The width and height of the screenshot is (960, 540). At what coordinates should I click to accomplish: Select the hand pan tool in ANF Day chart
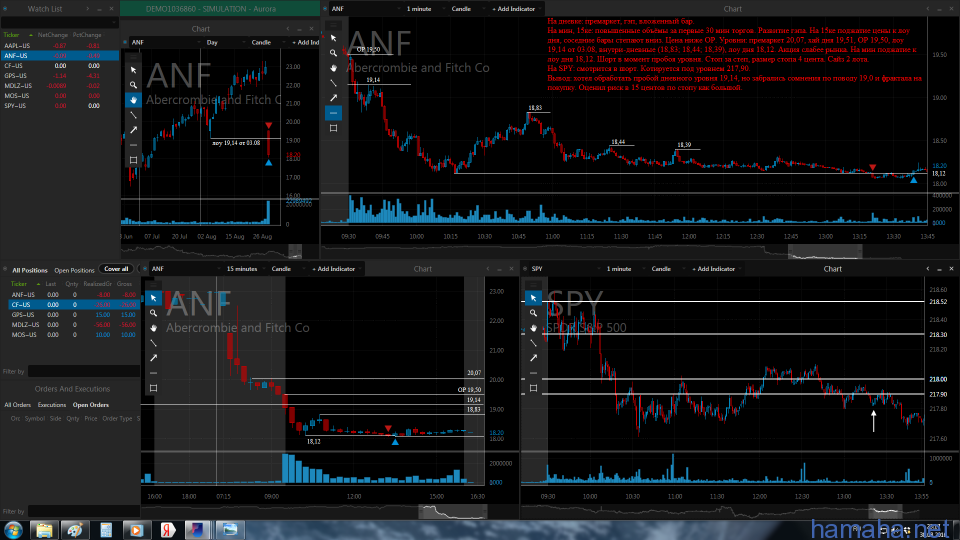coord(133,100)
